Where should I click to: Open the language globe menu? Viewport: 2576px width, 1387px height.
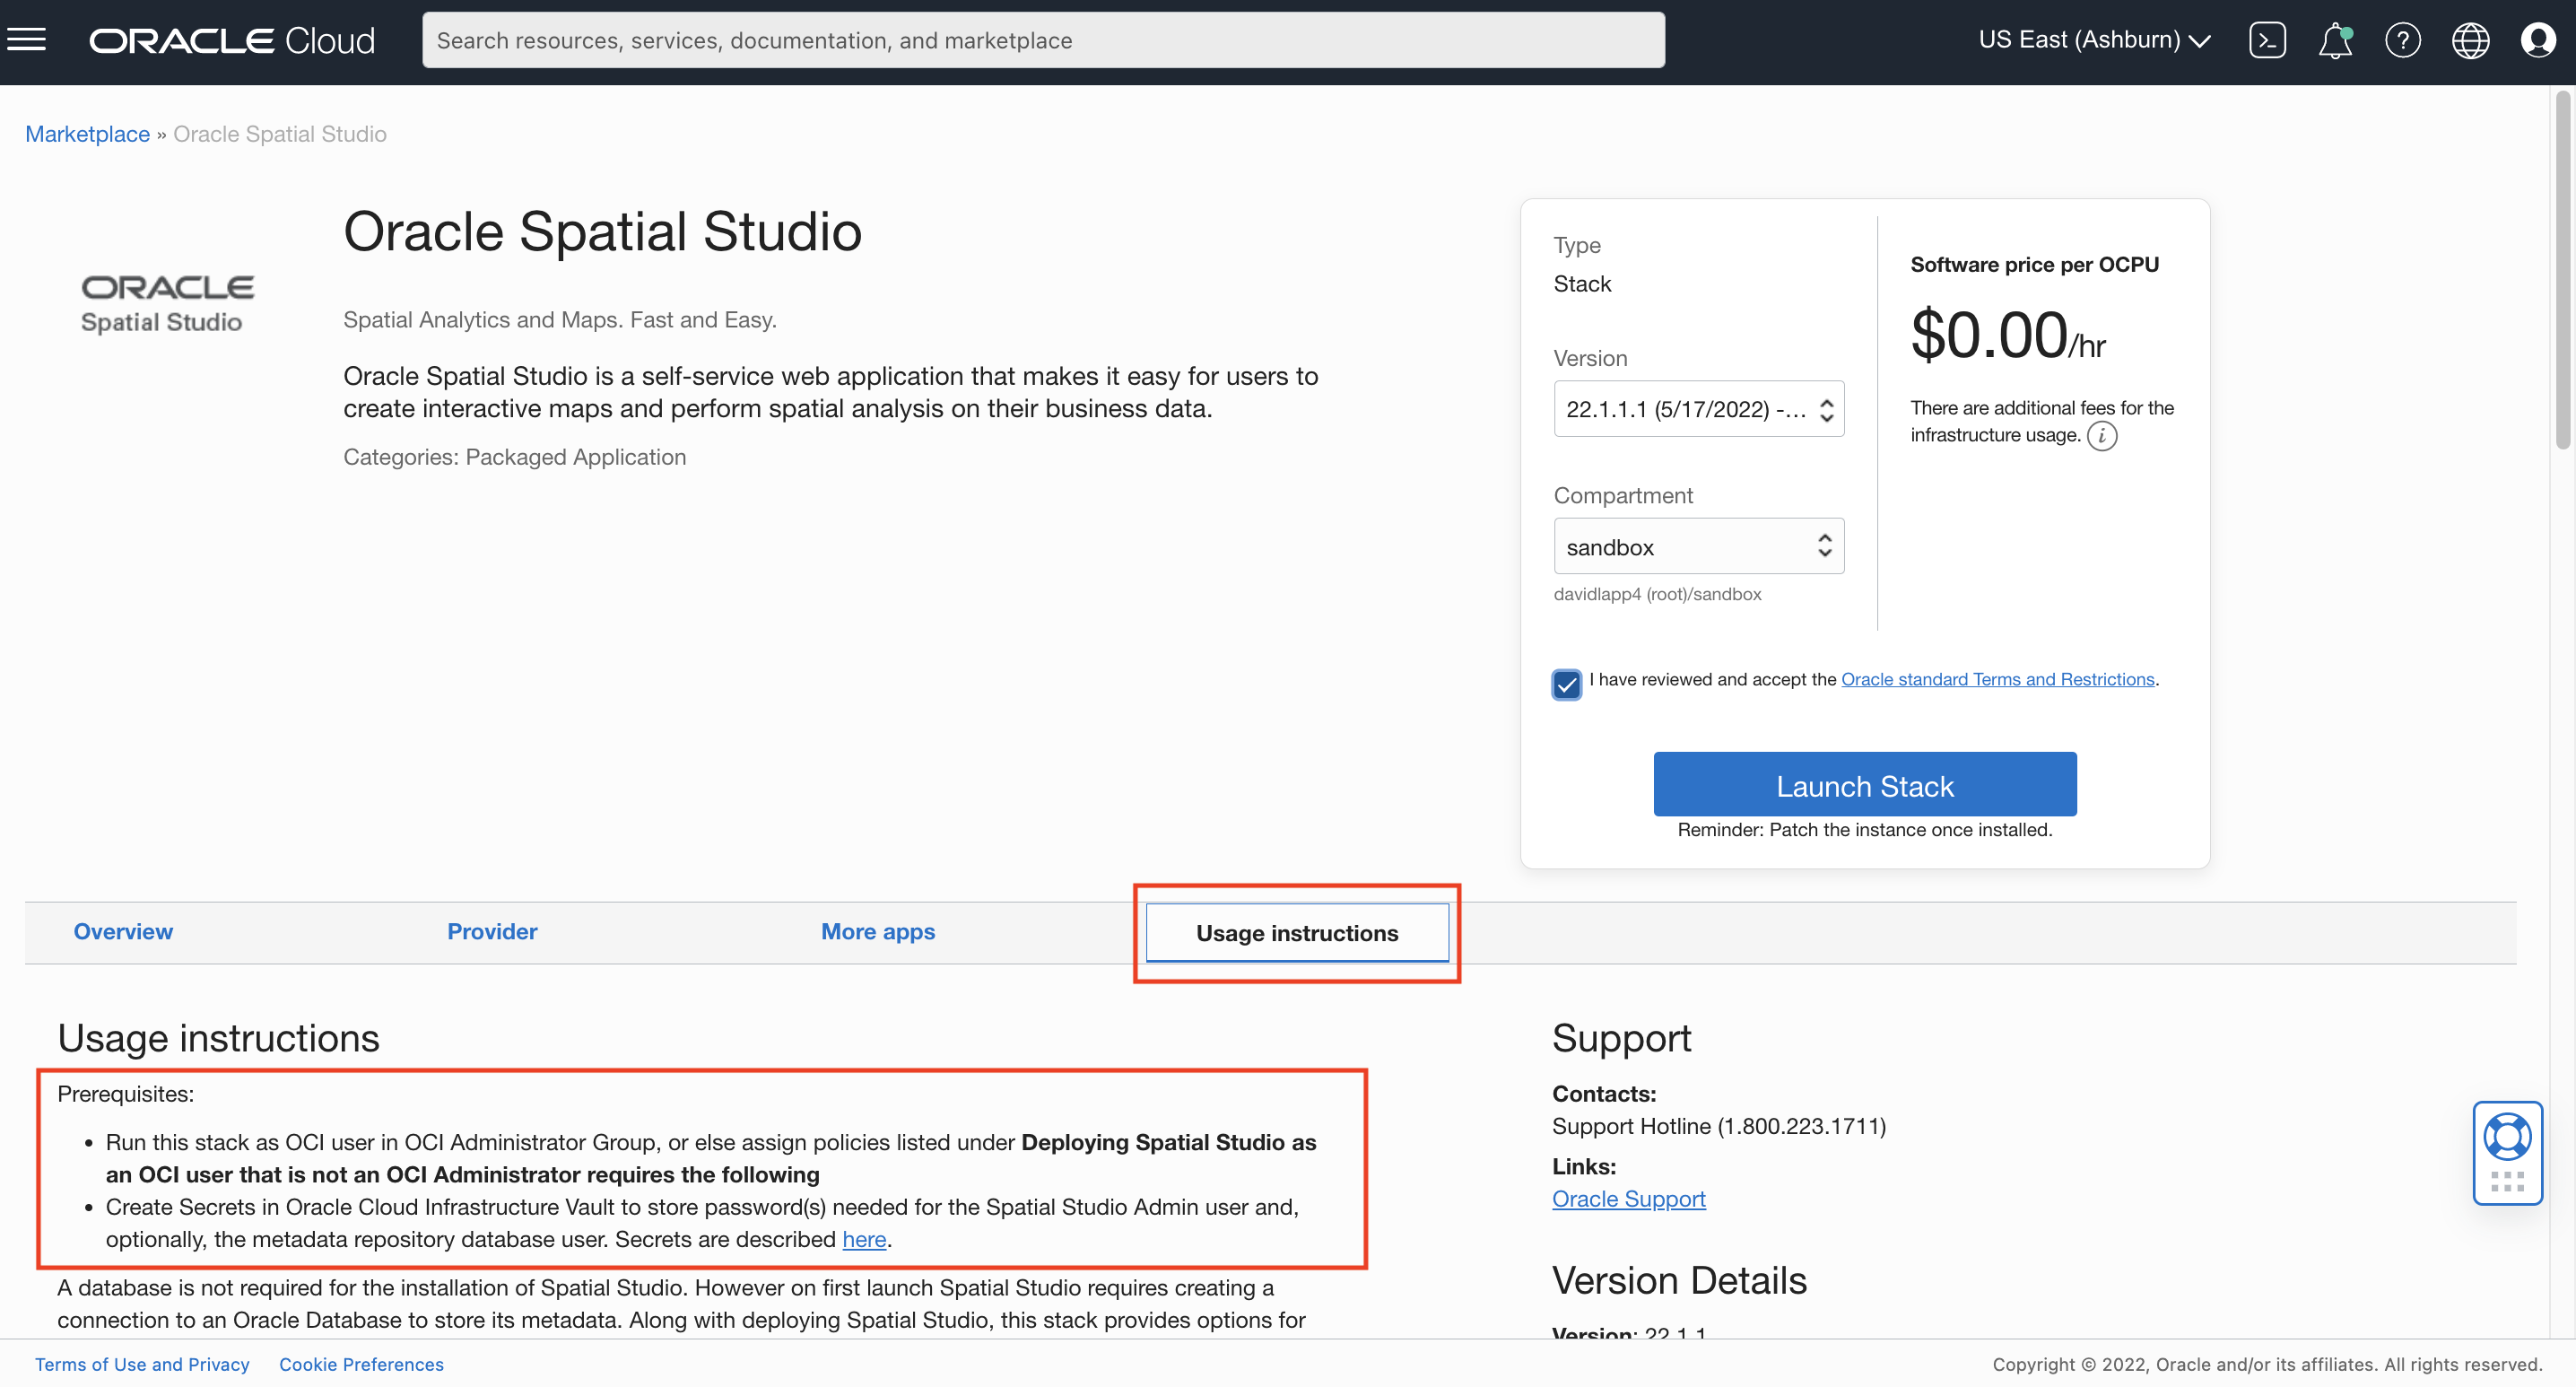pos(2470,40)
